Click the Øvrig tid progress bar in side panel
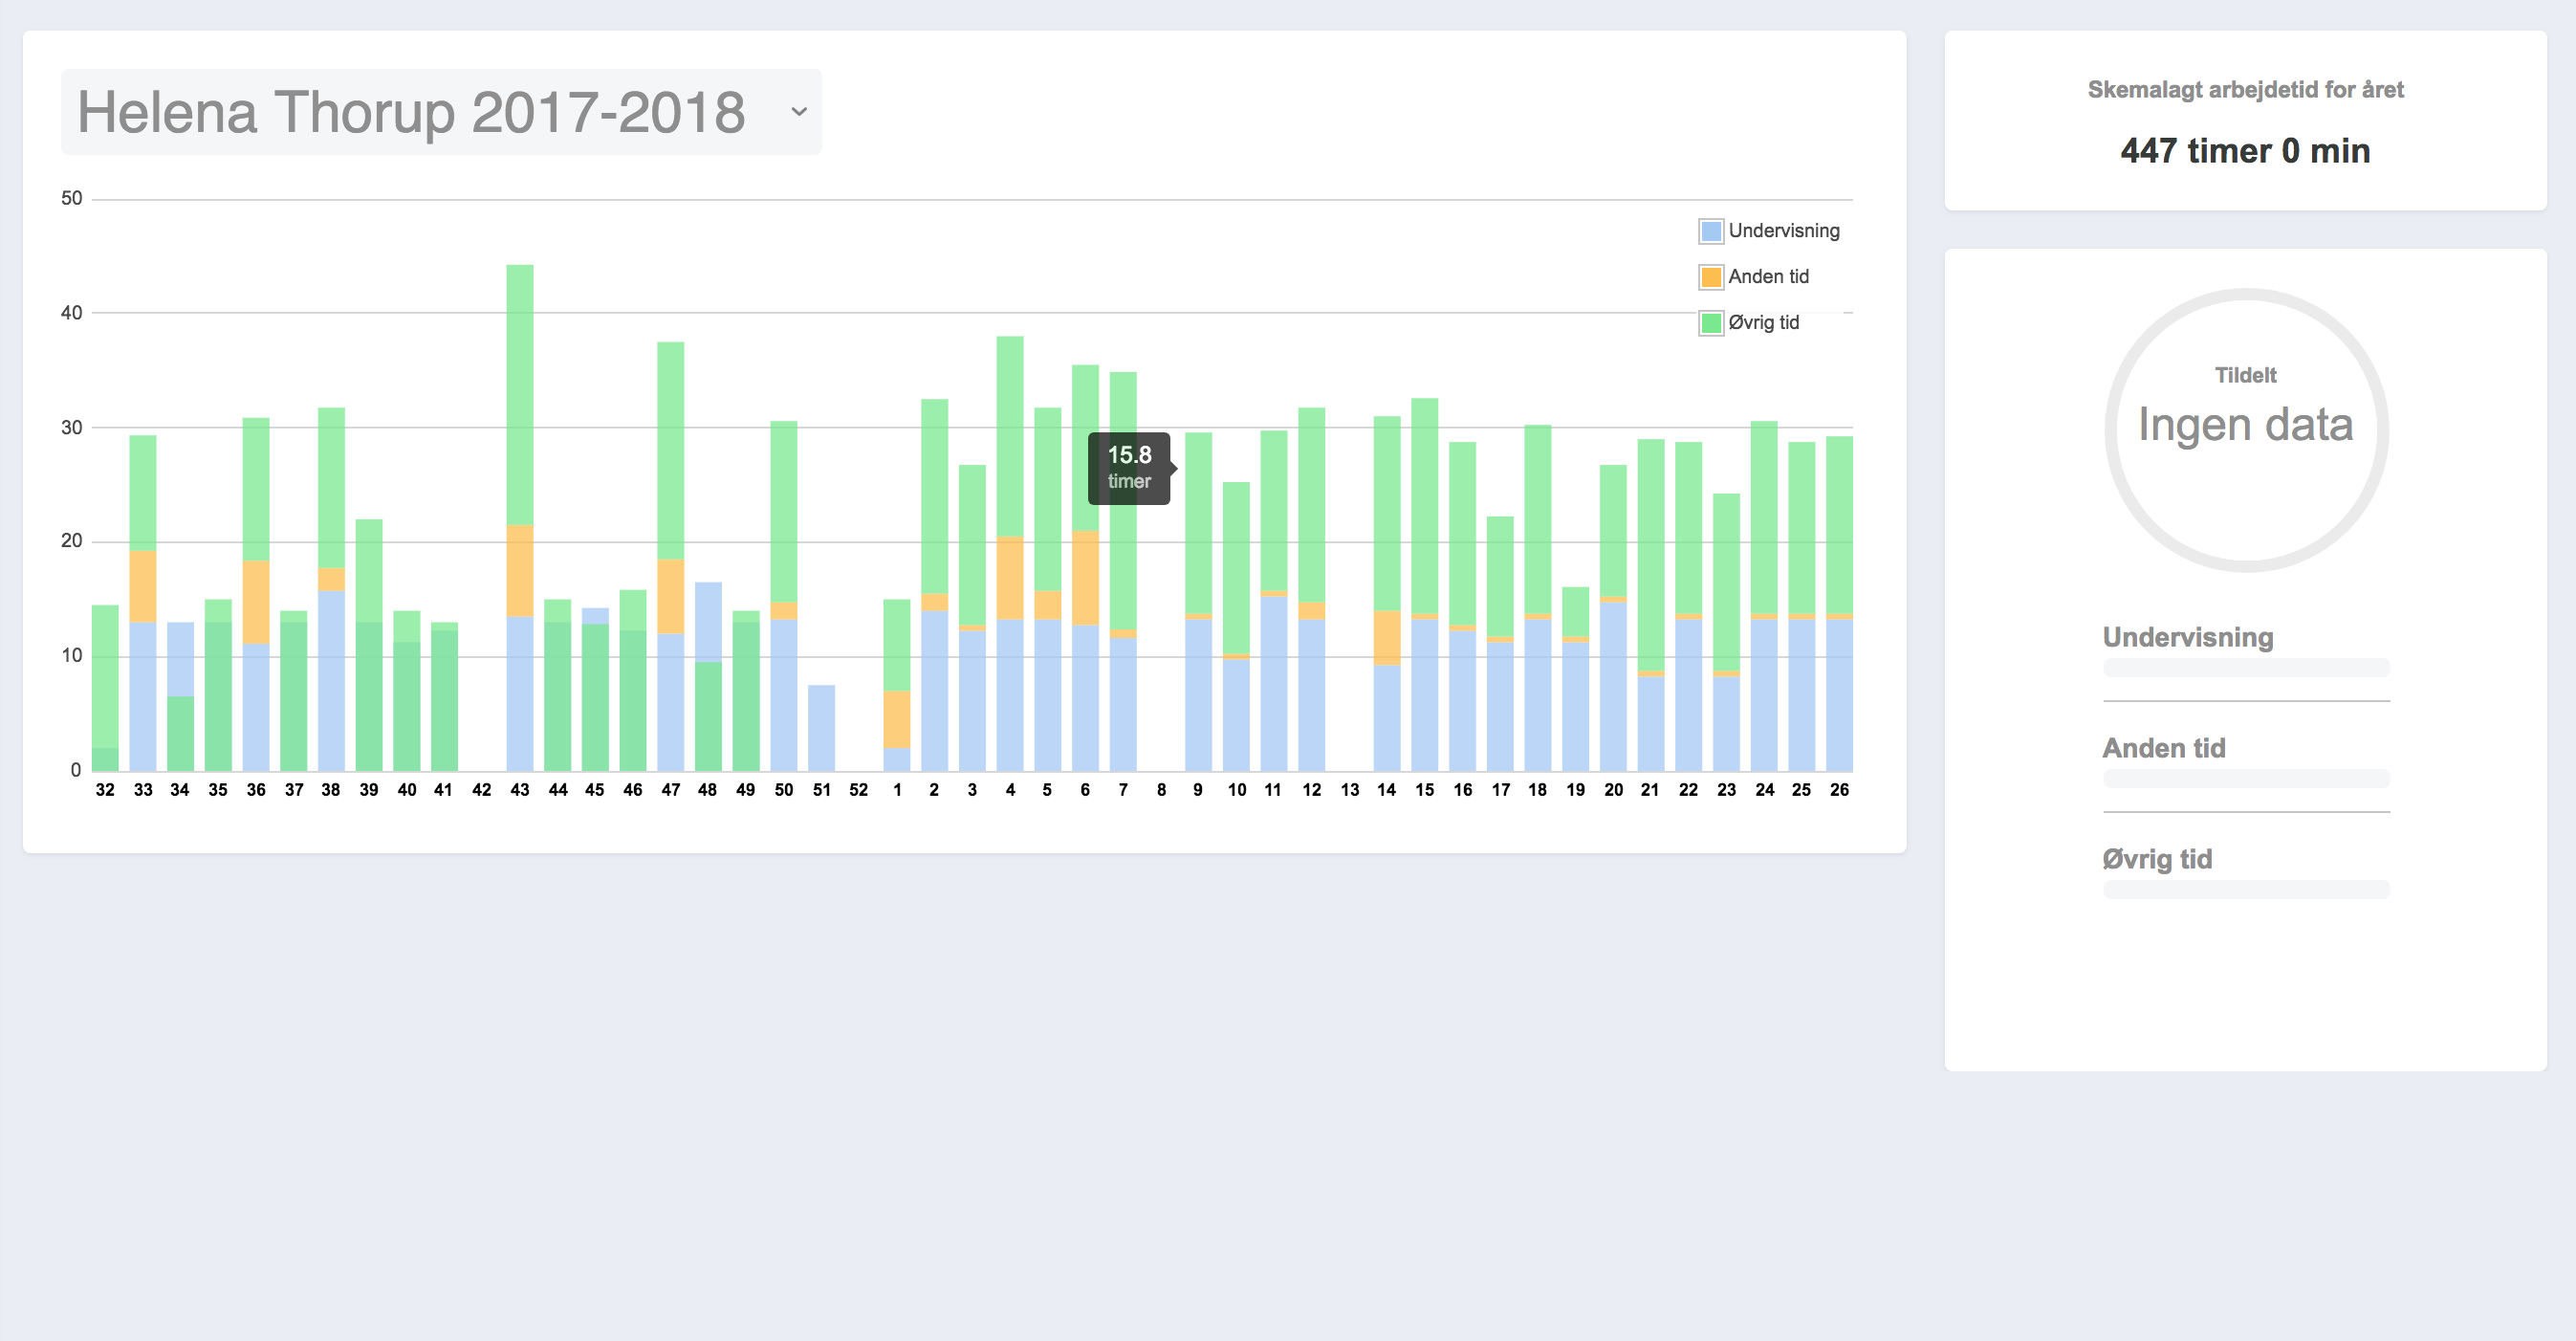The height and width of the screenshot is (1341, 2576). point(2246,890)
